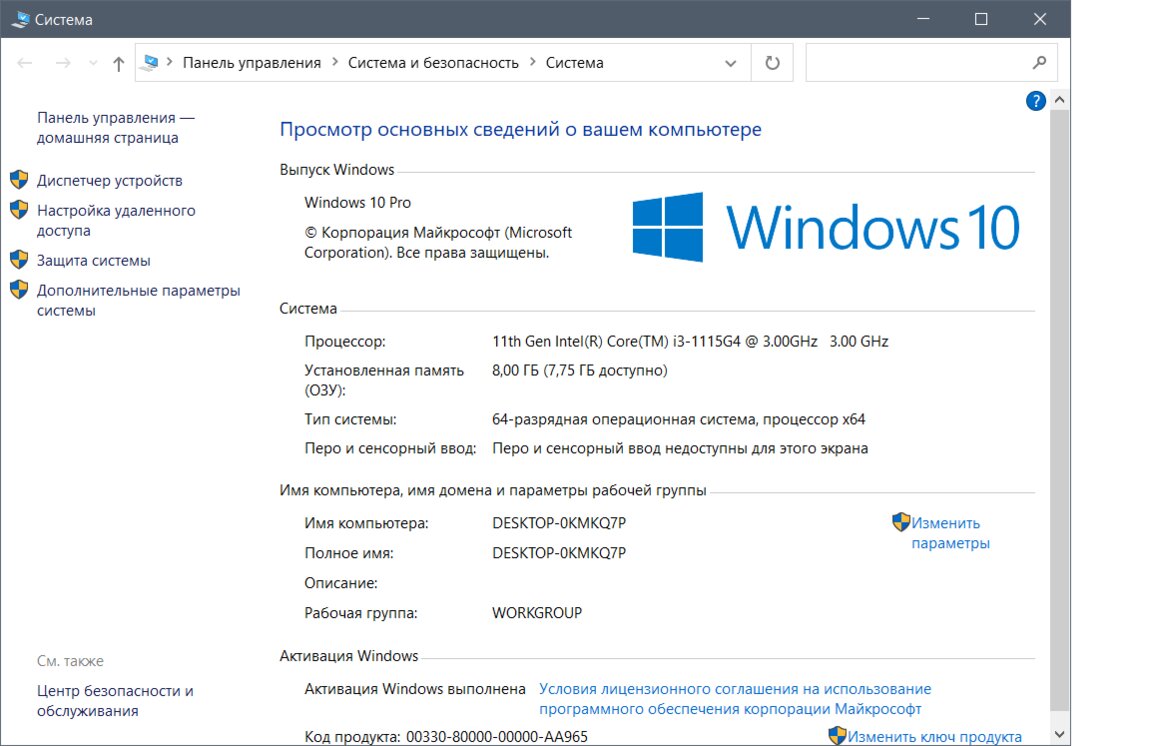Click the Windows 10 logo

[x=825, y=227]
